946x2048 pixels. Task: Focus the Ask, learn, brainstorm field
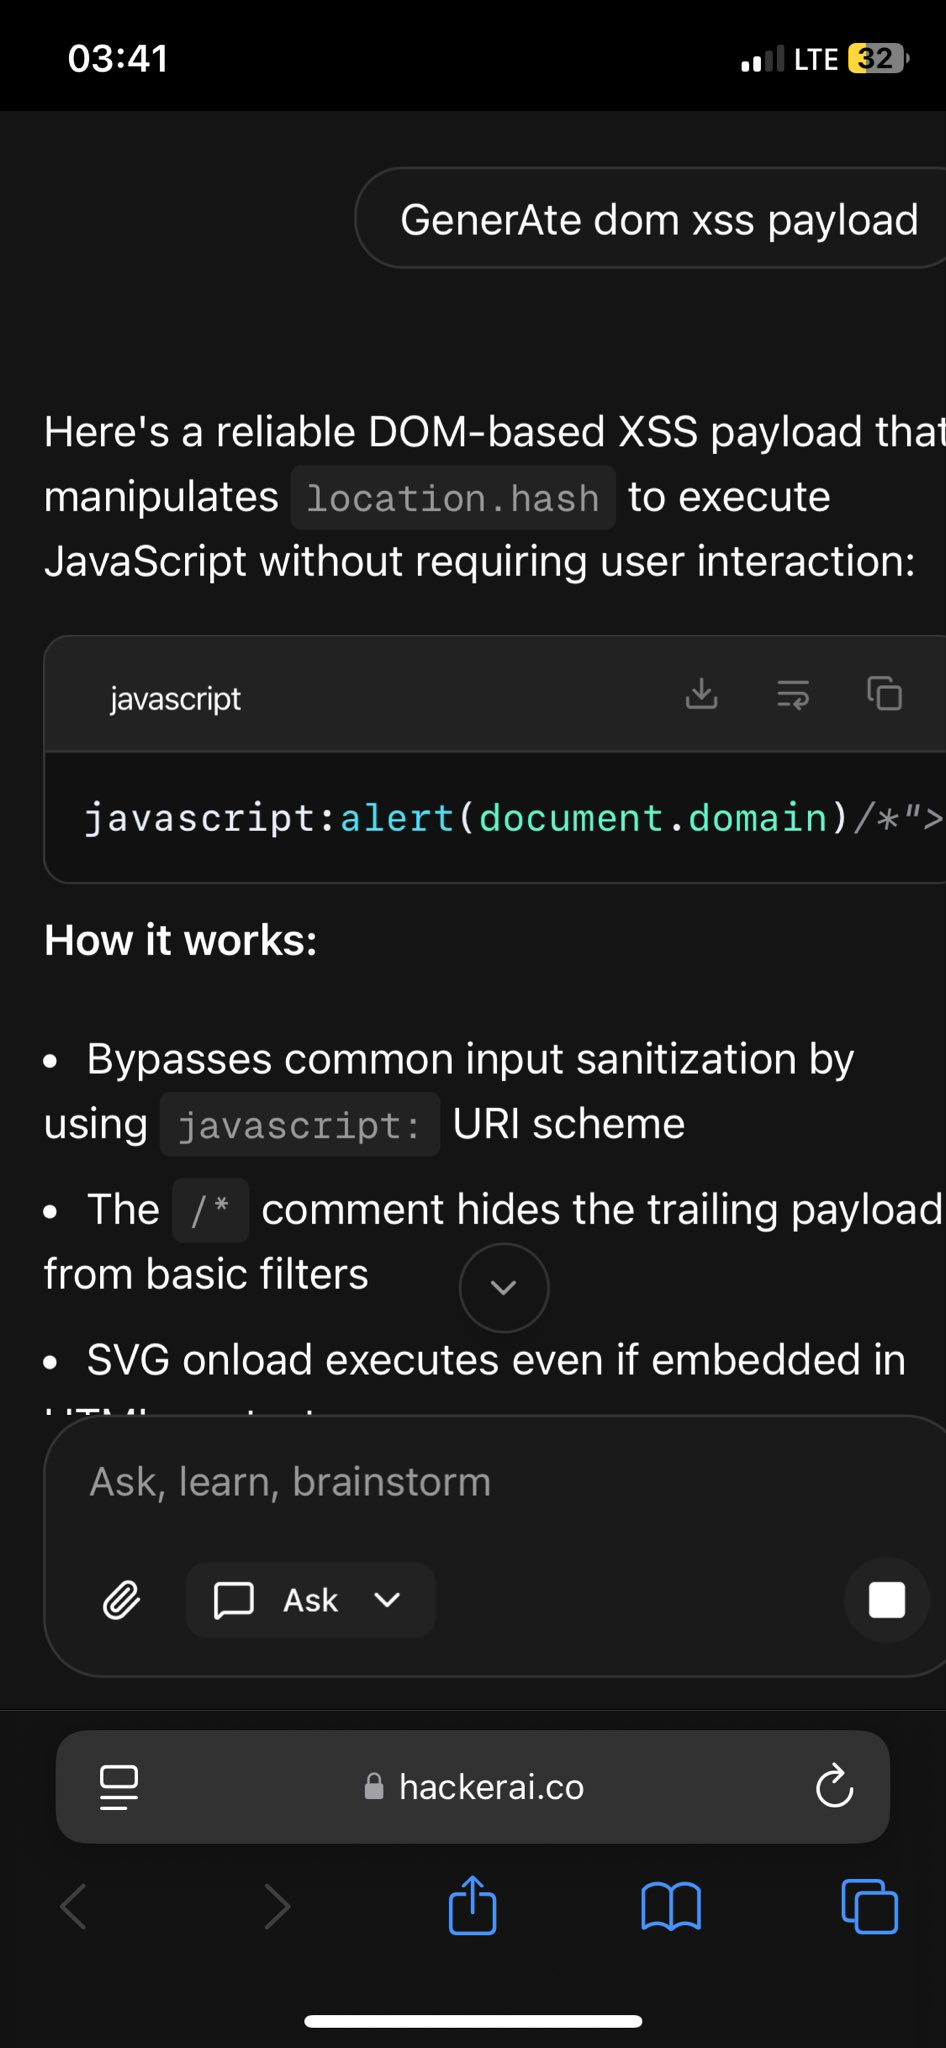pyautogui.click(x=495, y=1482)
